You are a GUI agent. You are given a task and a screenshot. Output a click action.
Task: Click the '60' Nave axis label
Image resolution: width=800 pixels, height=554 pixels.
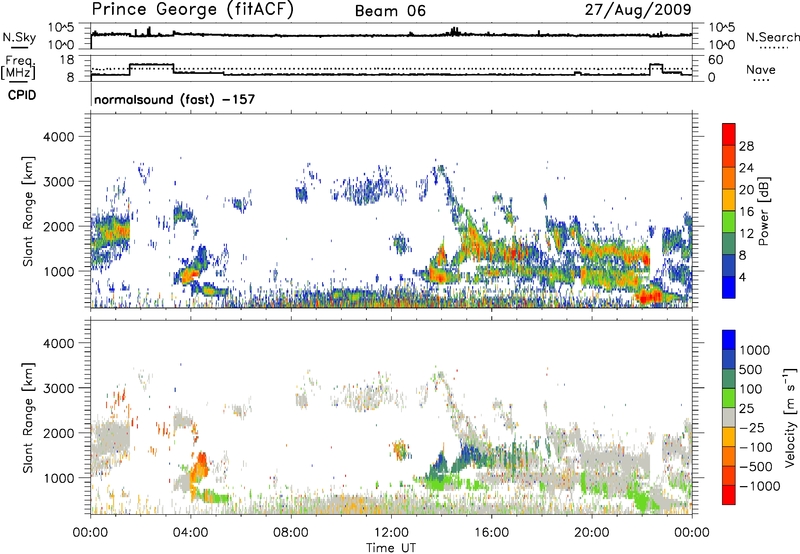[x=716, y=60]
